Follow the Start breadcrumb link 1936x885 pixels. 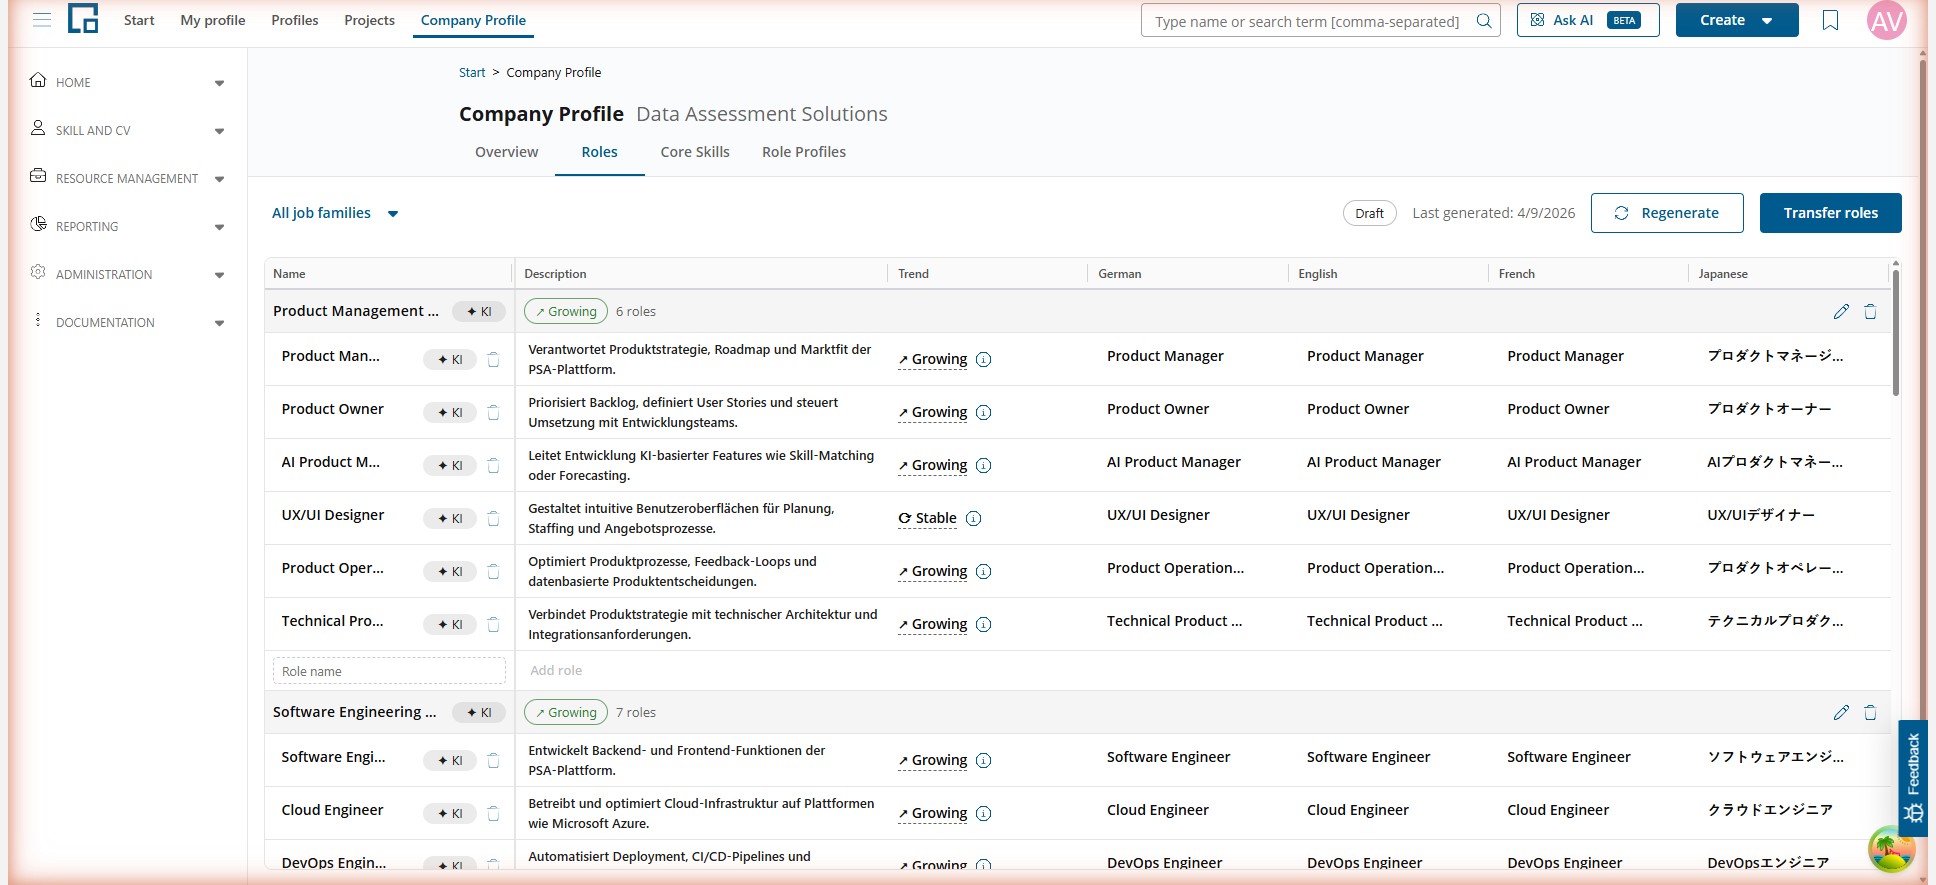(x=472, y=72)
